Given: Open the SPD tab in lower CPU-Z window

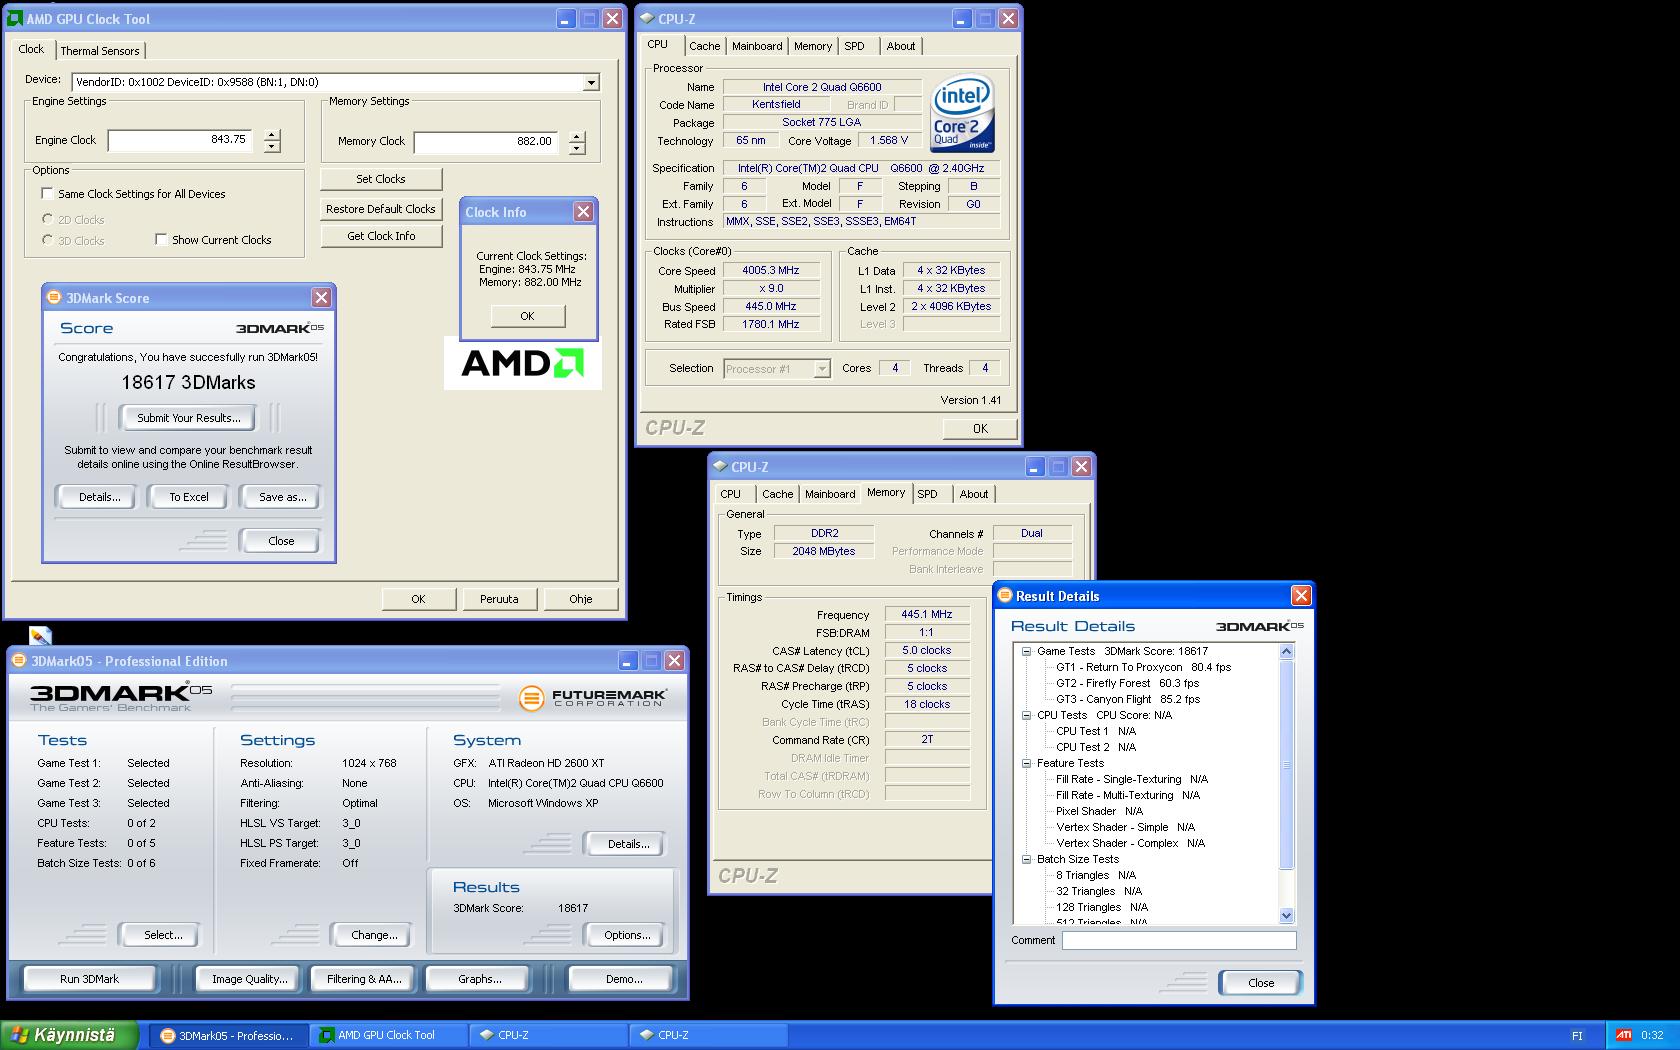Looking at the screenshot, I should [928, 494].
